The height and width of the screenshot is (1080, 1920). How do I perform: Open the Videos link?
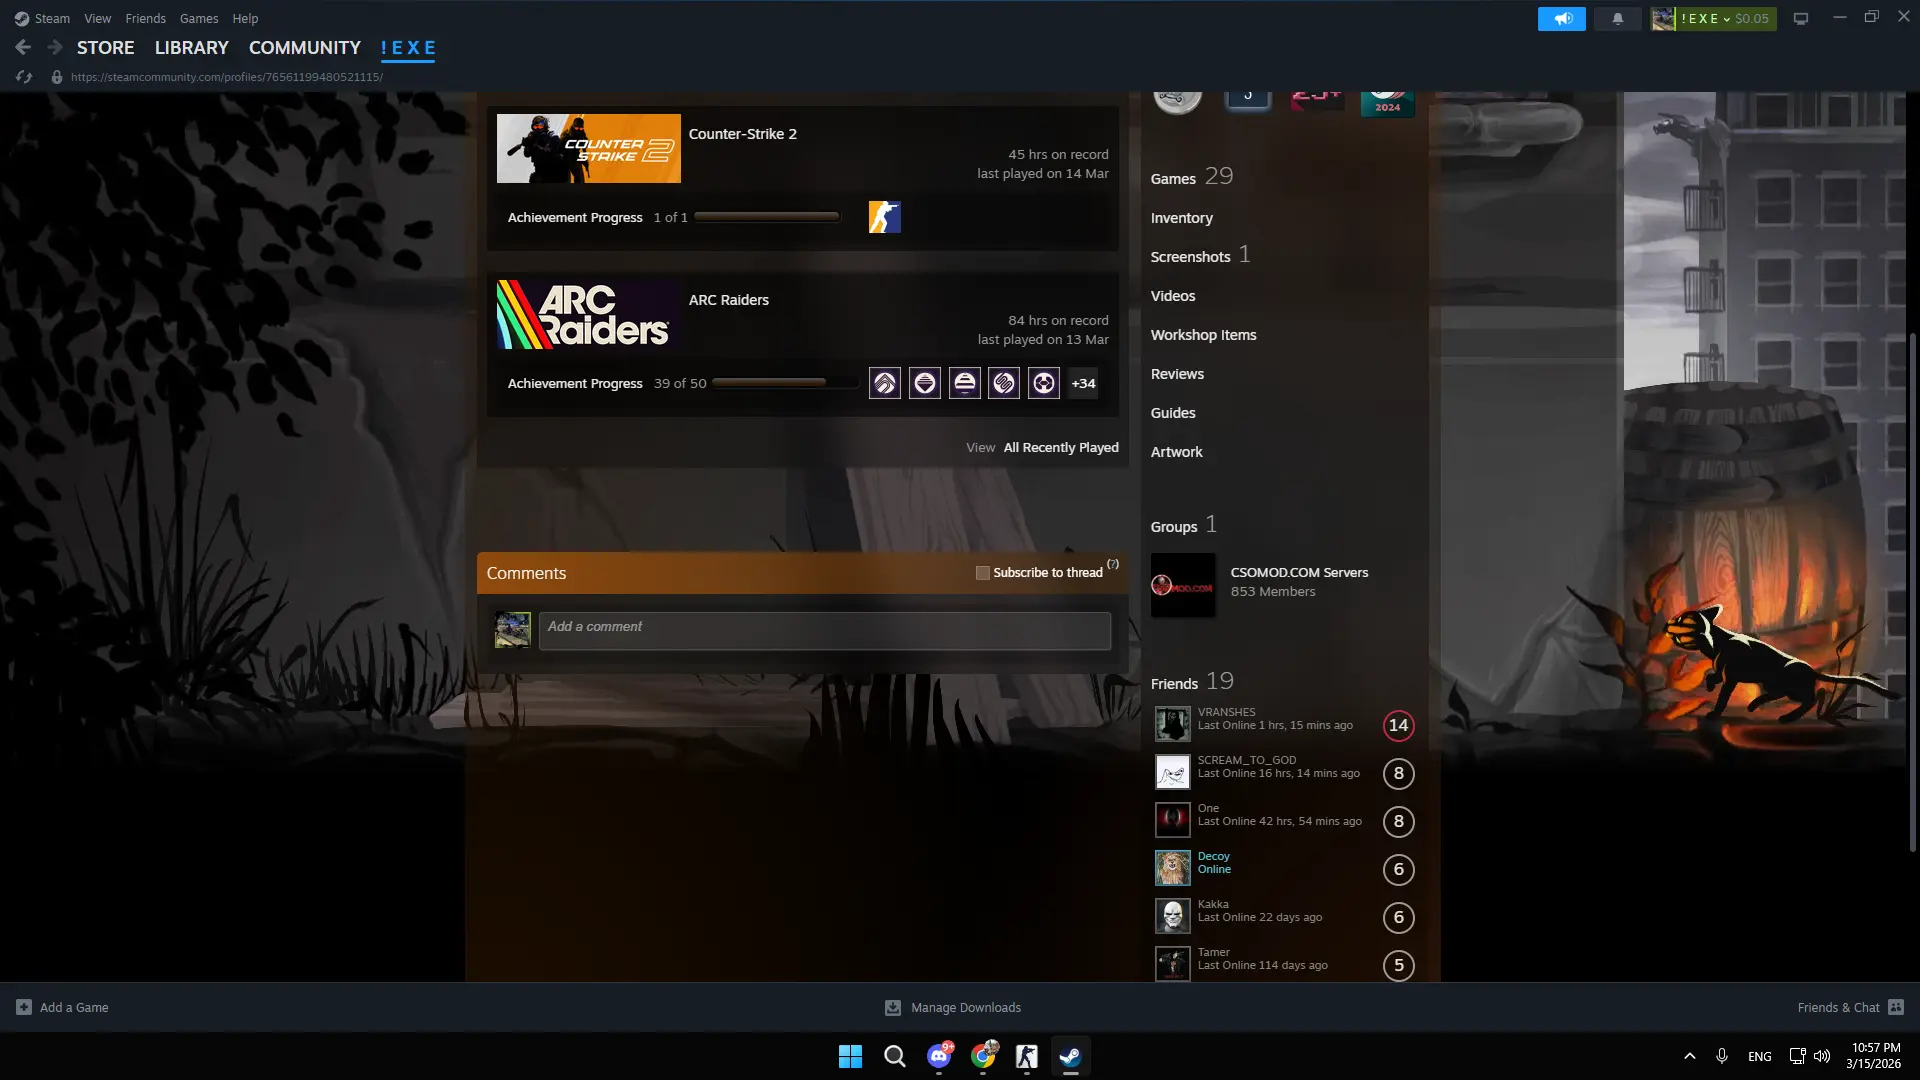tap(1173, 296)
